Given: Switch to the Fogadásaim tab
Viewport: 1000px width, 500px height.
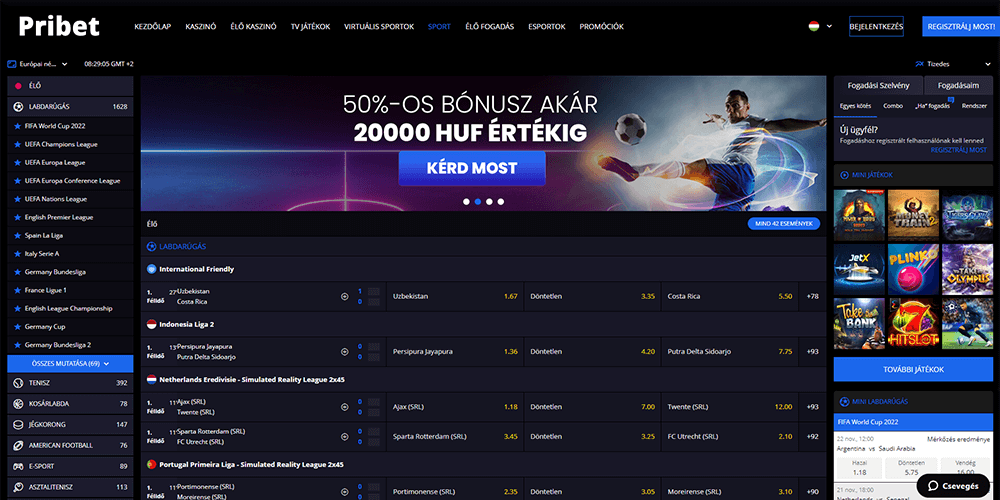Looking at the screenshot, I should click(958, 85).
